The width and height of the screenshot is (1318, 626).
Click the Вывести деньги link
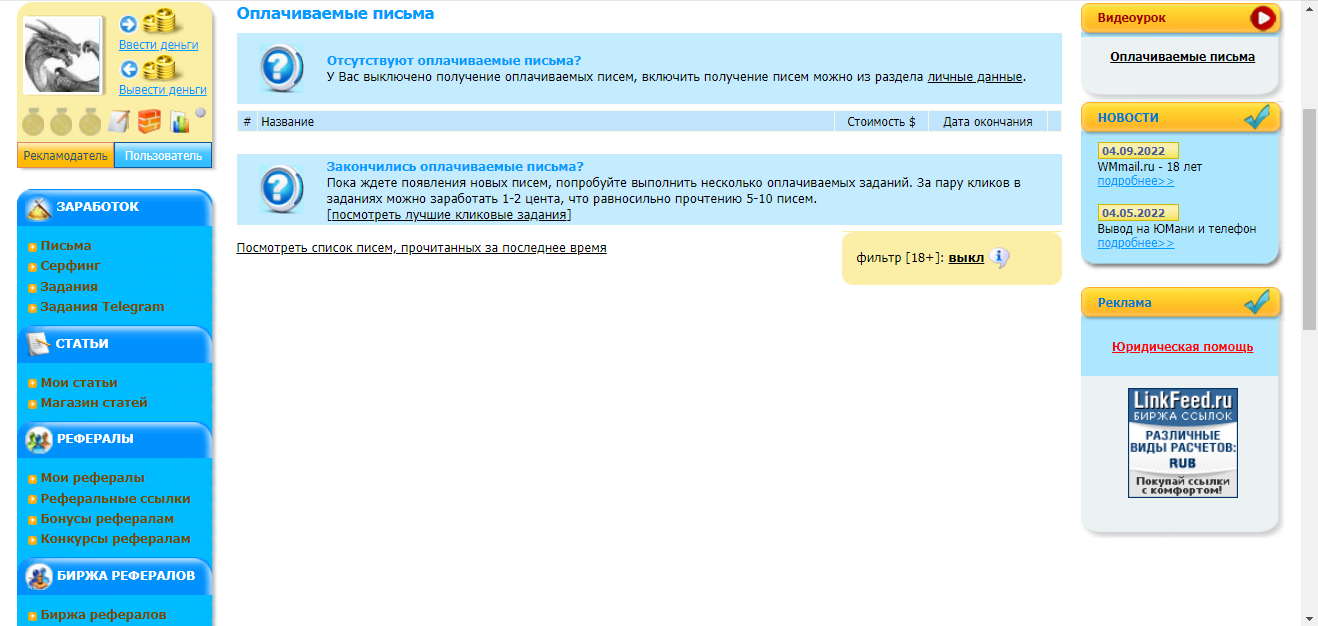[162, 89]
